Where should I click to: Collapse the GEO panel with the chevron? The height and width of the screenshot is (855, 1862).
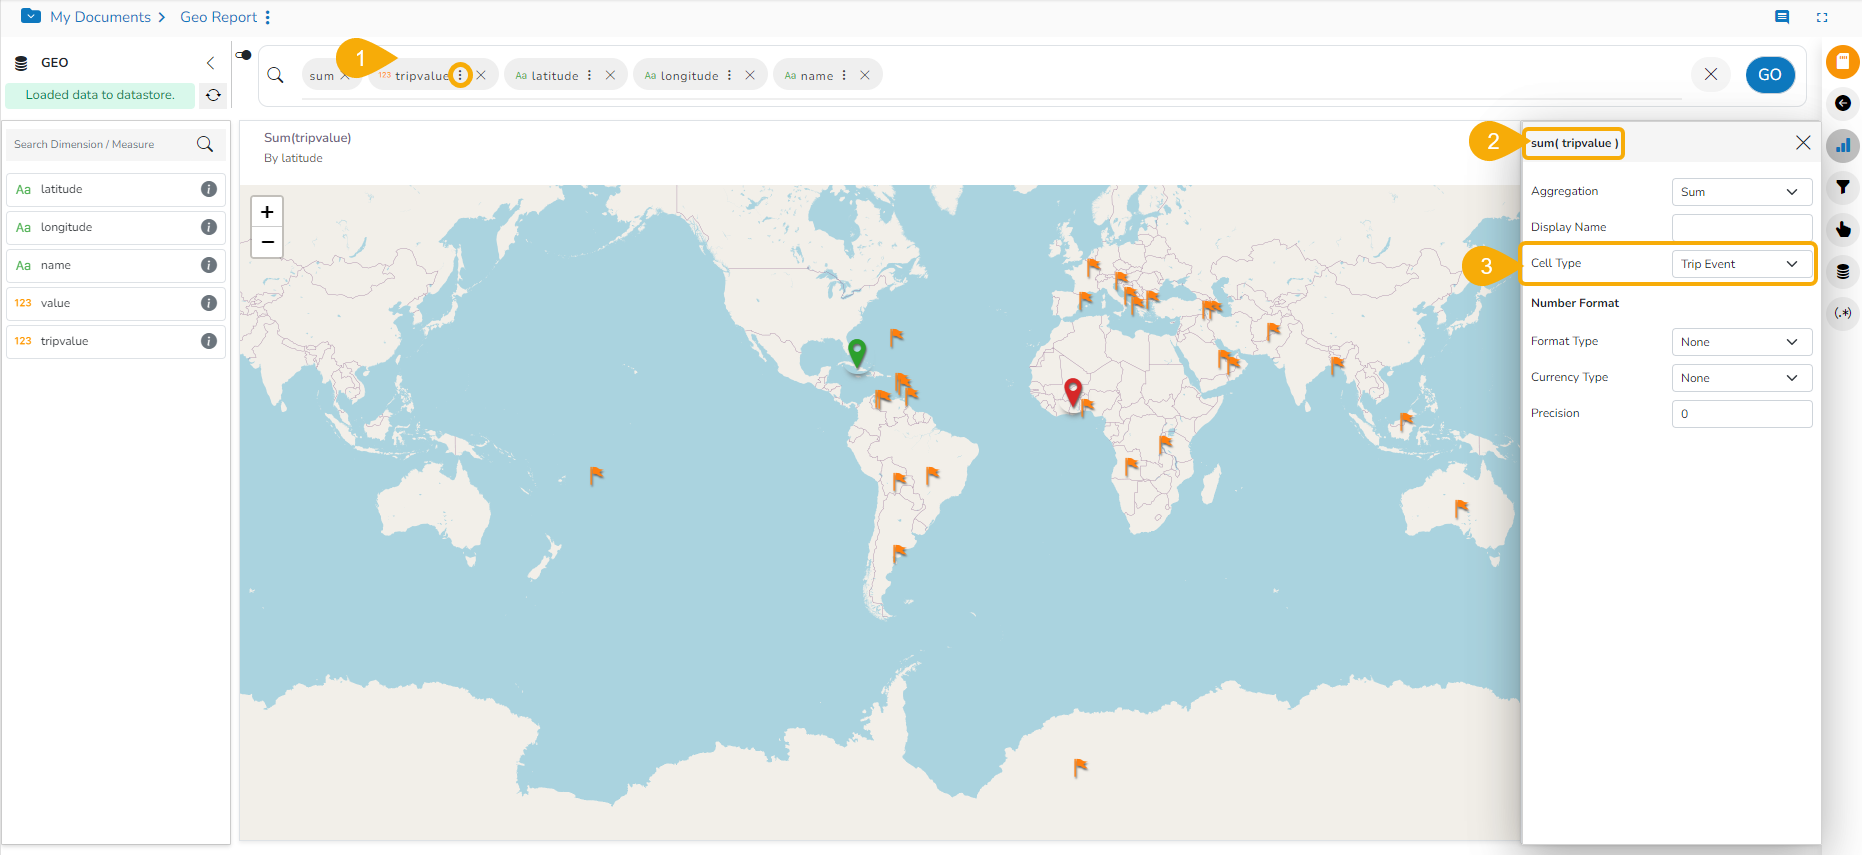pyautogui.click(x=210, y=63)
